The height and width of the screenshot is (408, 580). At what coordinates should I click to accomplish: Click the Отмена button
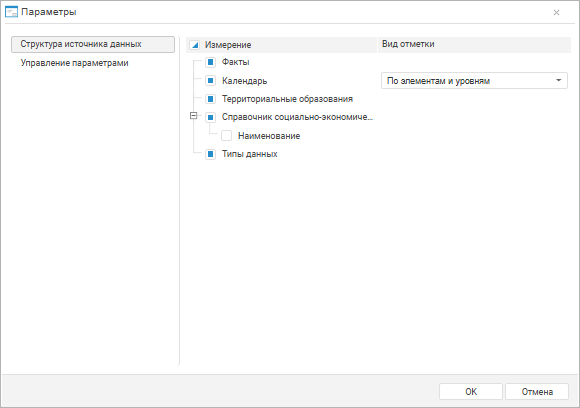[537, 391]
